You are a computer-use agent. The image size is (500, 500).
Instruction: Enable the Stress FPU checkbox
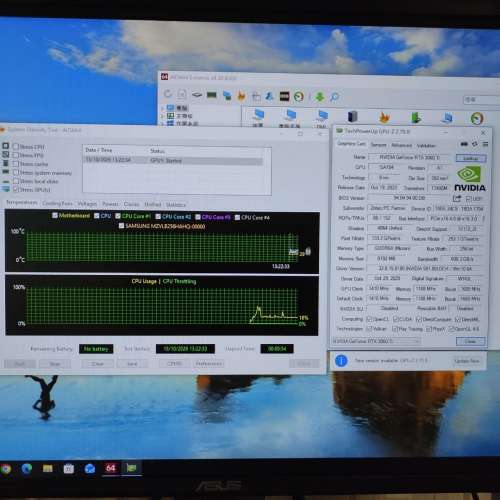coord(16,155)
